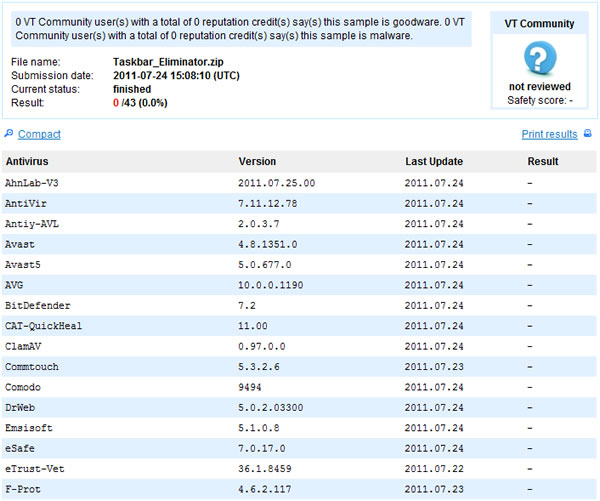Open the Compact view link

coord(39,134)
